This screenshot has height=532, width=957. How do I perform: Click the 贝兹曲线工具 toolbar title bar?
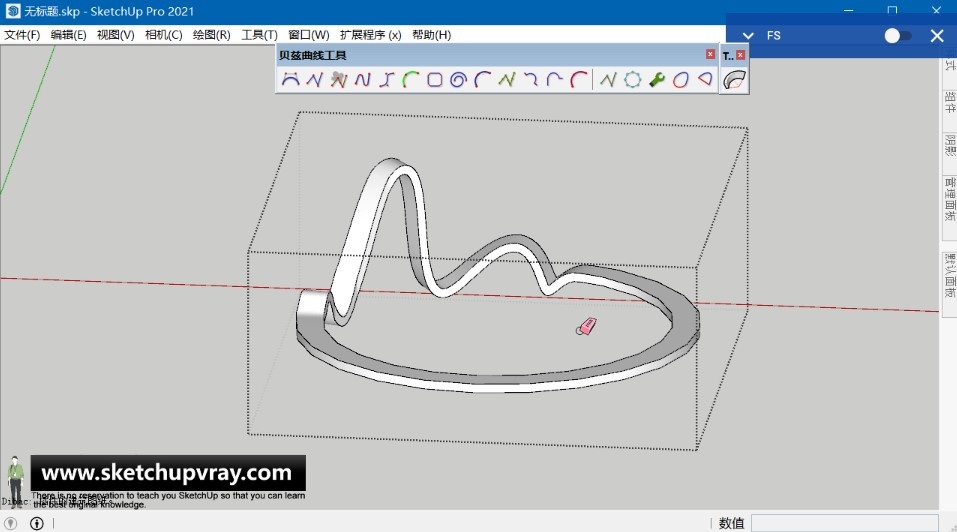491,55
